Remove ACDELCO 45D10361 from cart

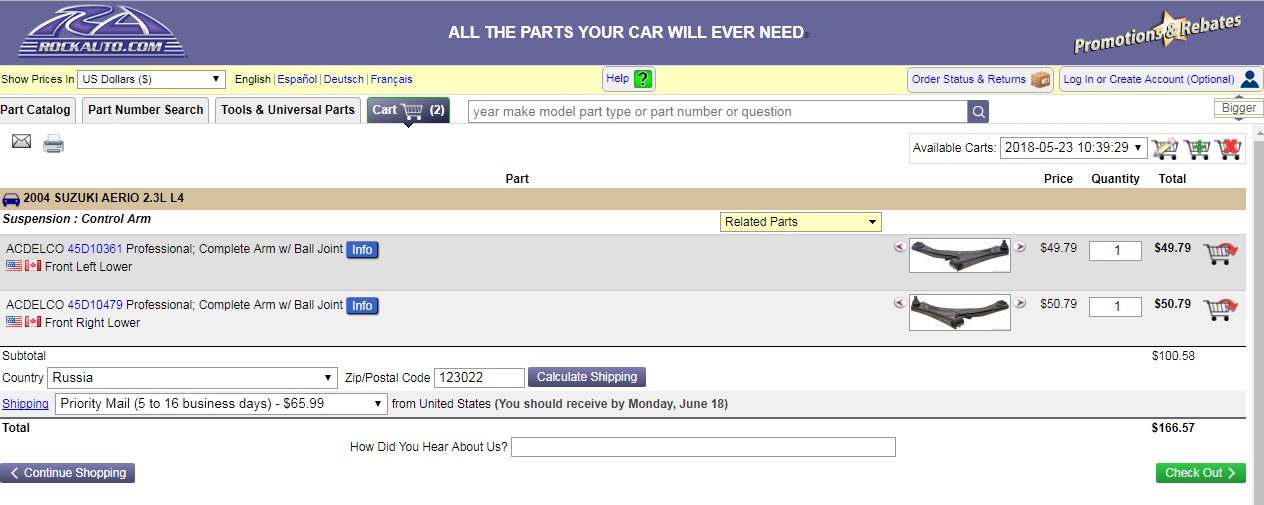coord(1219,254)
